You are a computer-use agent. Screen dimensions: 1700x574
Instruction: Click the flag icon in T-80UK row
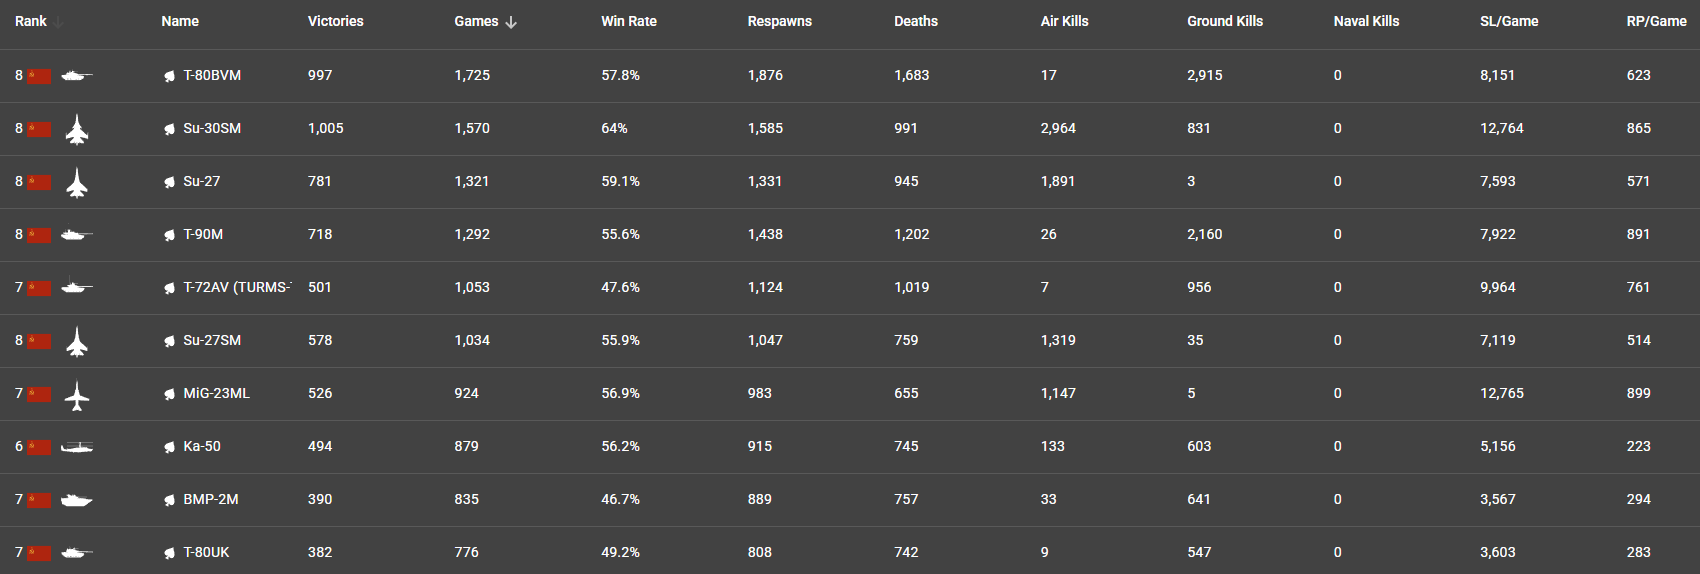coord(40,553)
